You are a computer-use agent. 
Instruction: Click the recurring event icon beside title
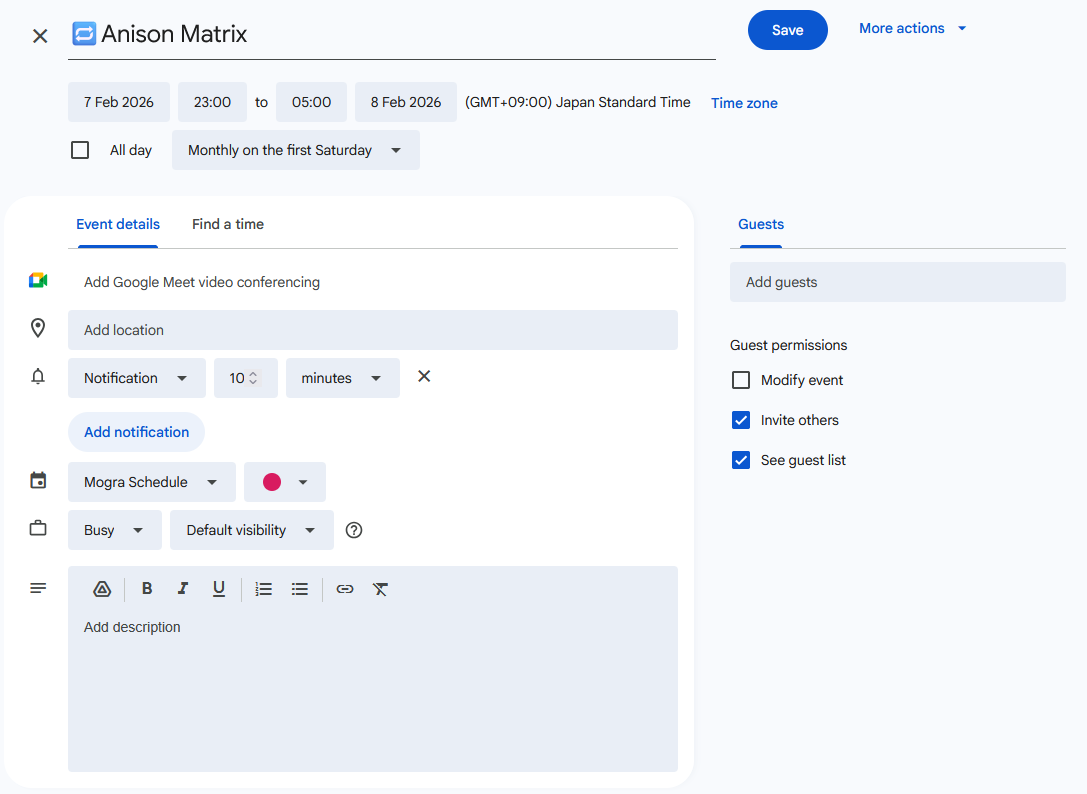(x=84, y=33)
